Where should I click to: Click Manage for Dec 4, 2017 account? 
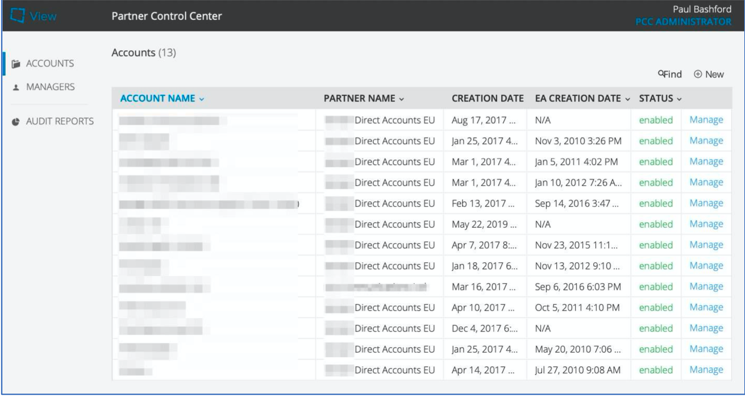[706, 328]
